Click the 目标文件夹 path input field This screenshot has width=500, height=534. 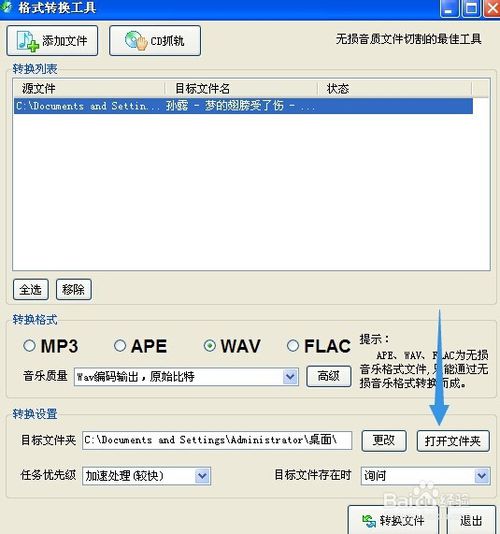(217, 440)
